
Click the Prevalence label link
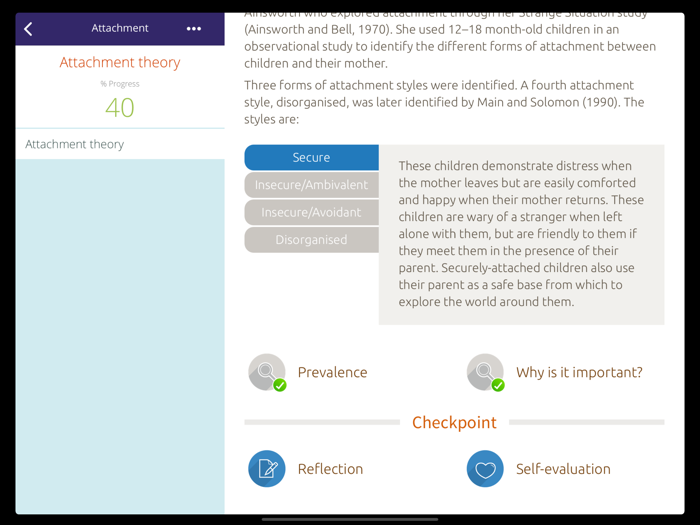[x=332, y=372]
